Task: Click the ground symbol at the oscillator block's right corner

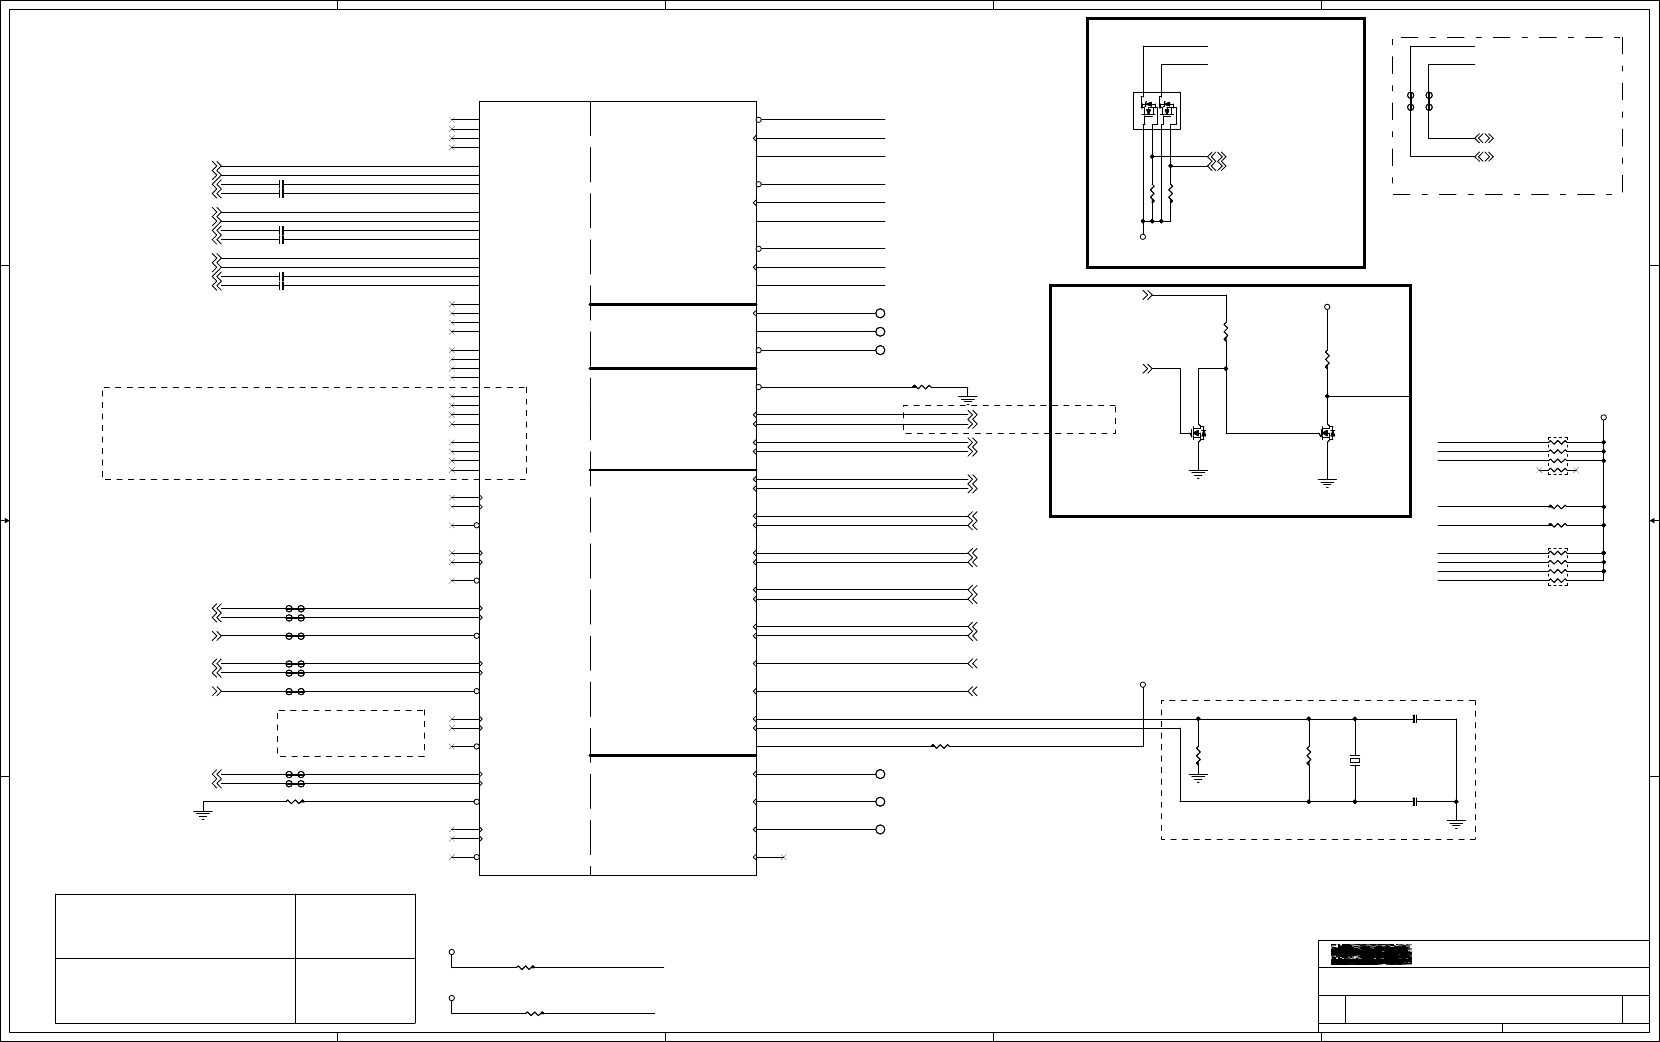Action: 1456,823
